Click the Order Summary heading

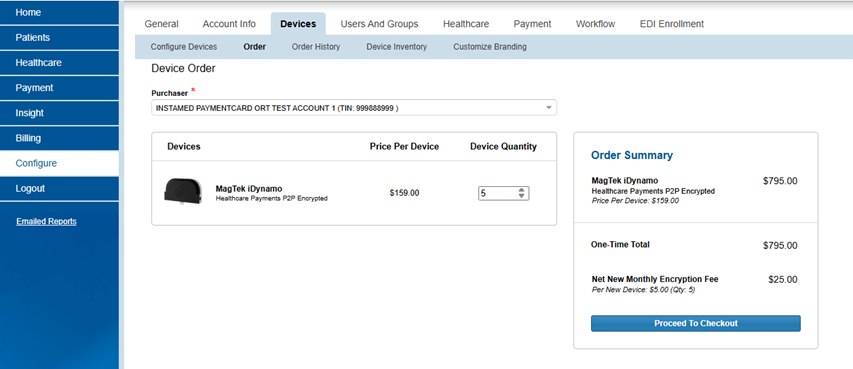click(x=632, y=155)
